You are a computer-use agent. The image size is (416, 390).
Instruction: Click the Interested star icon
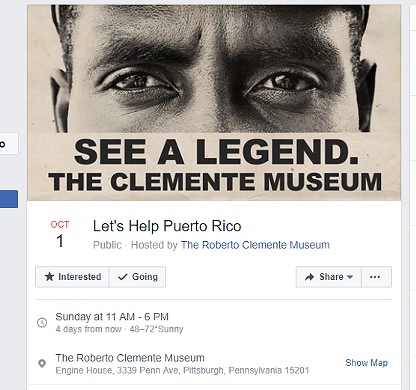tap(49, 276)
